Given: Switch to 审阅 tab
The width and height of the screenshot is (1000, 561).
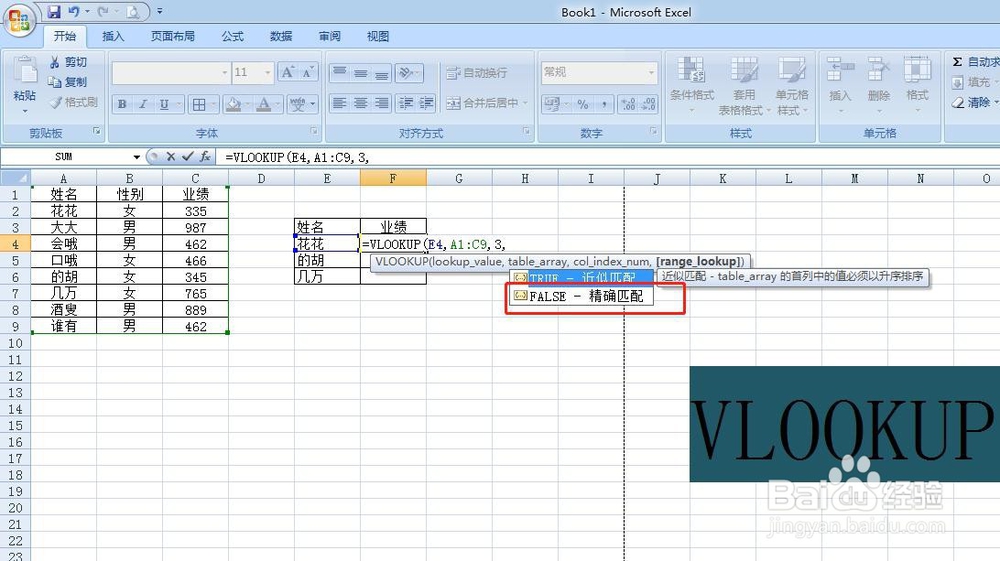Looking at the screenshot, I should pyautogui.click(x=329, y=36).
